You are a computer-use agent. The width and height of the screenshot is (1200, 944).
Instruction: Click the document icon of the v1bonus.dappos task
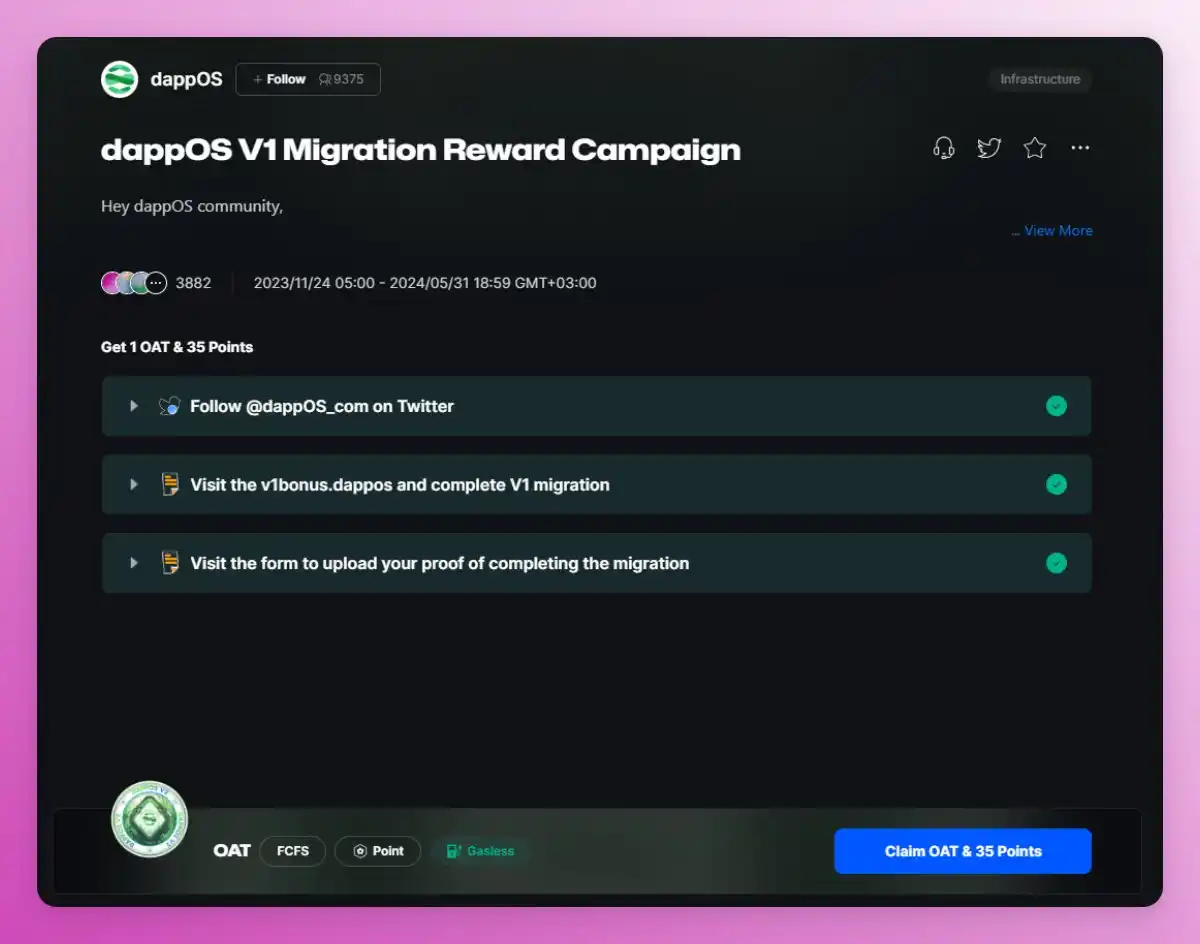170,485
